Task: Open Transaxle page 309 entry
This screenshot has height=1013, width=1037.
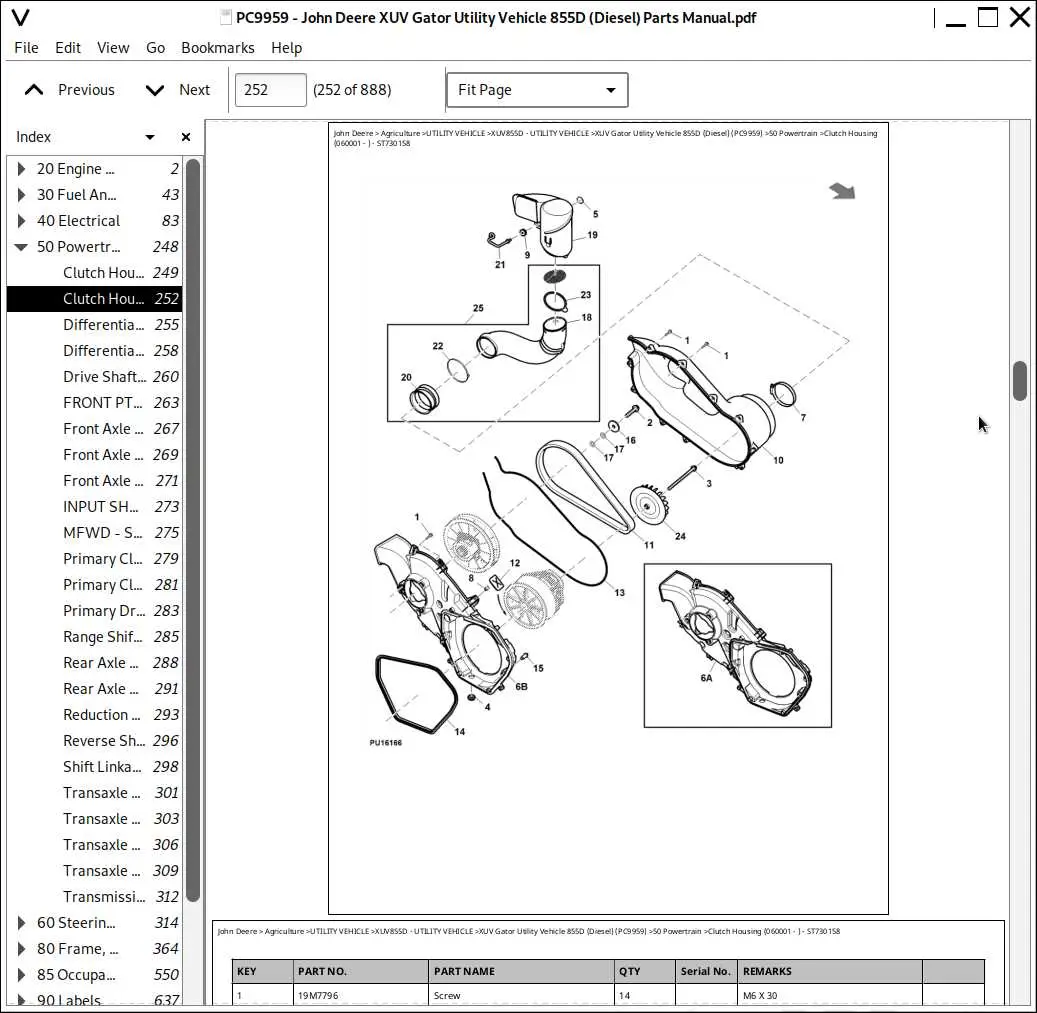Action: coord(95,871)
